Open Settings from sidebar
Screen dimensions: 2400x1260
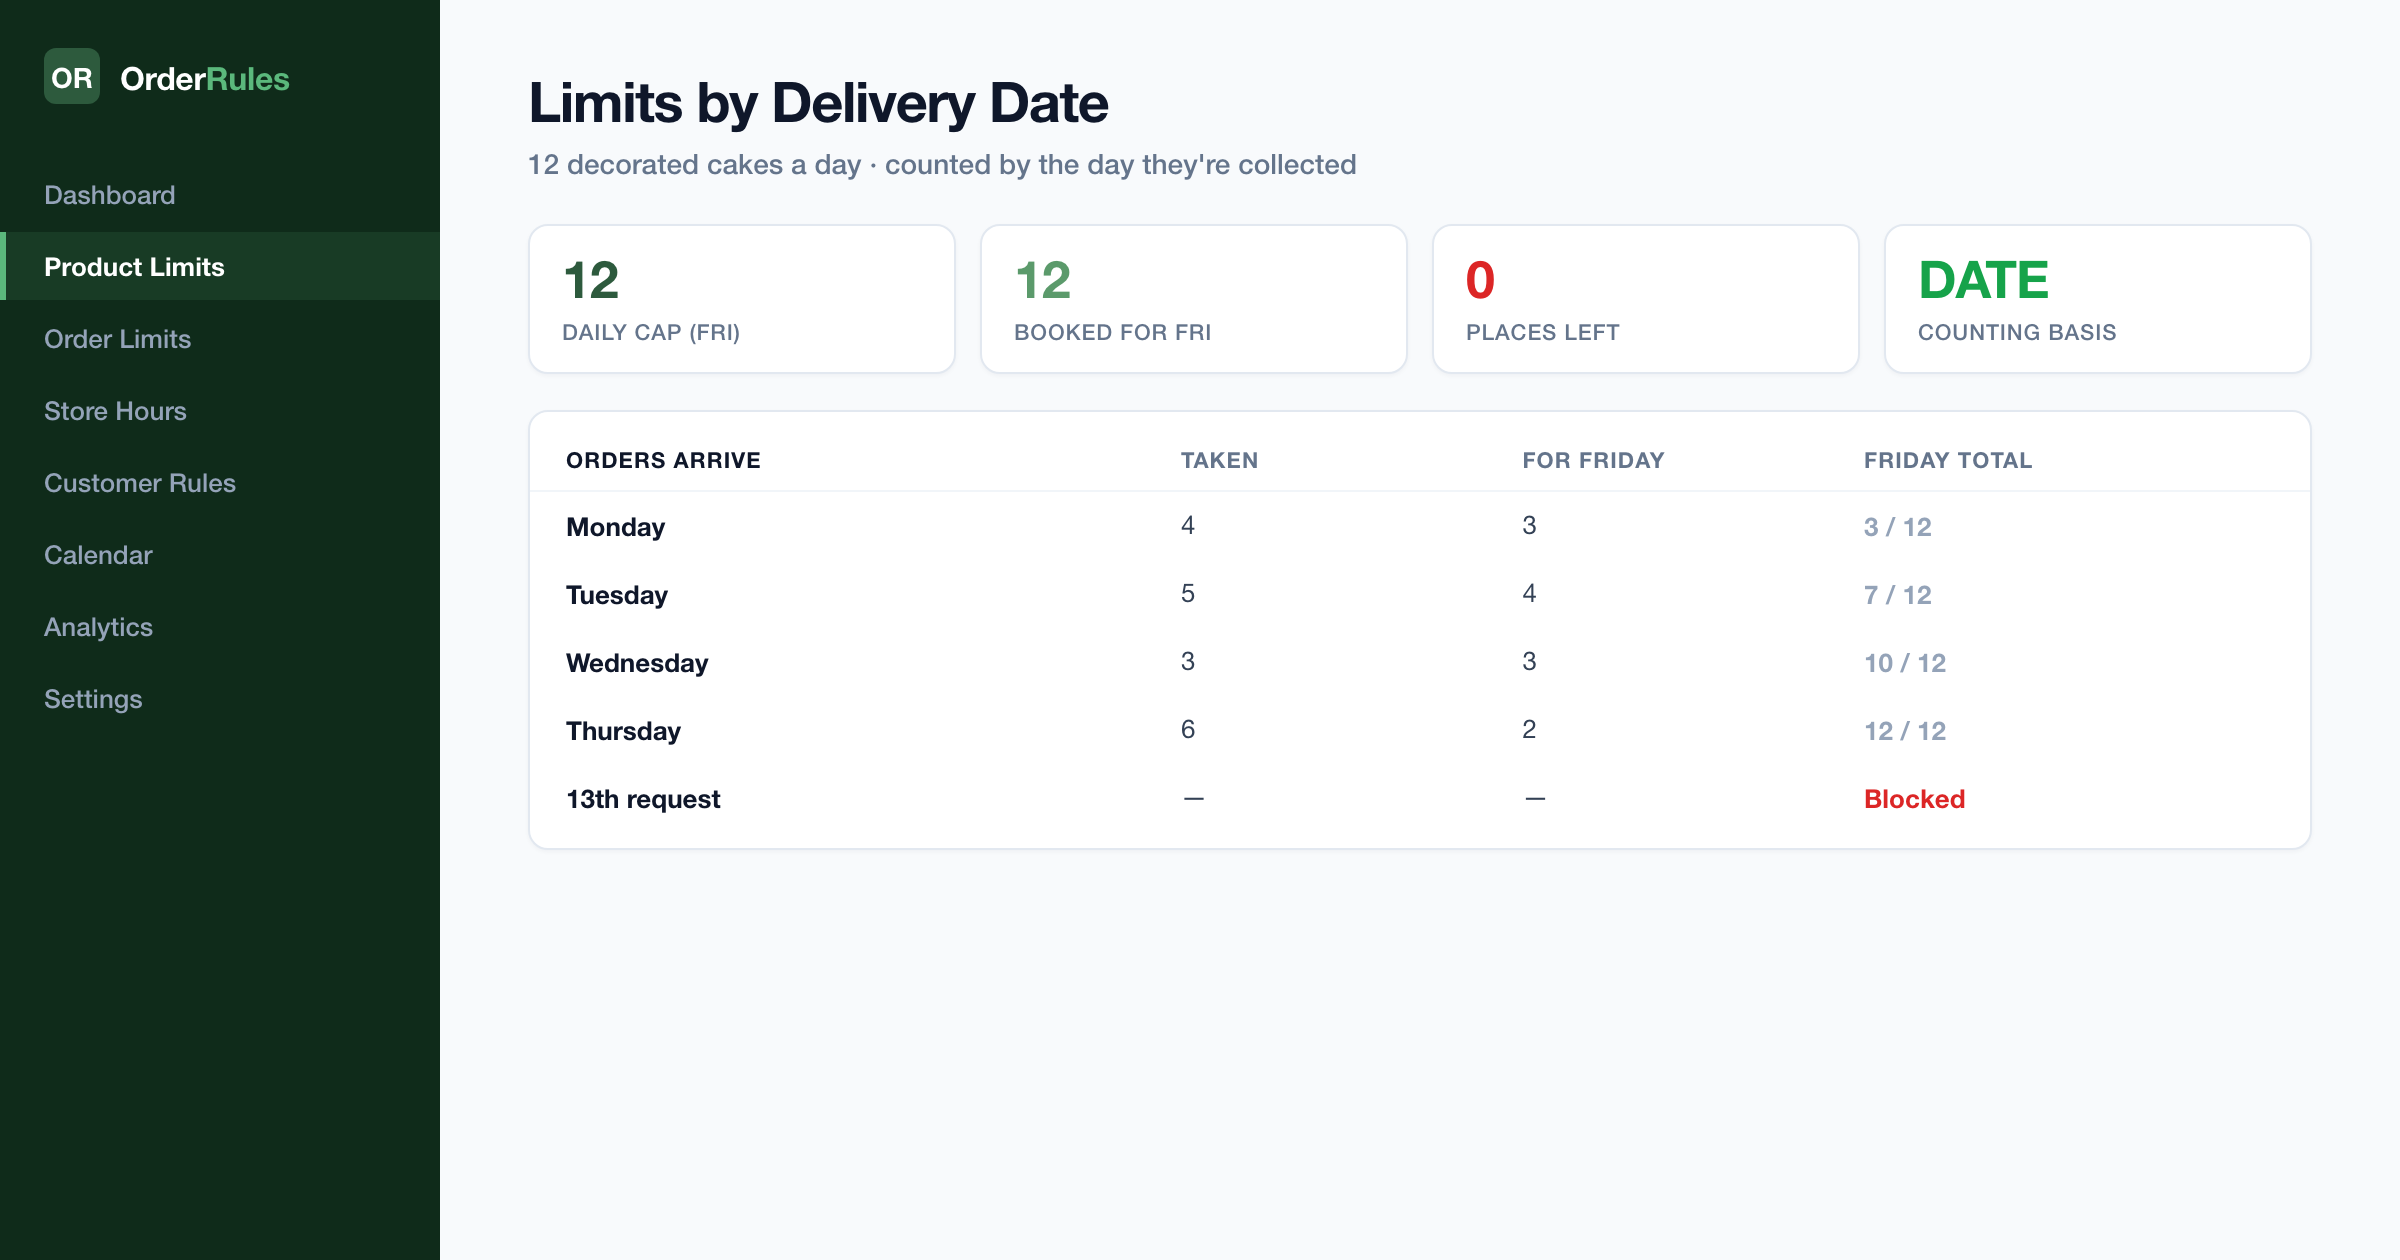(x=220, y=699)
